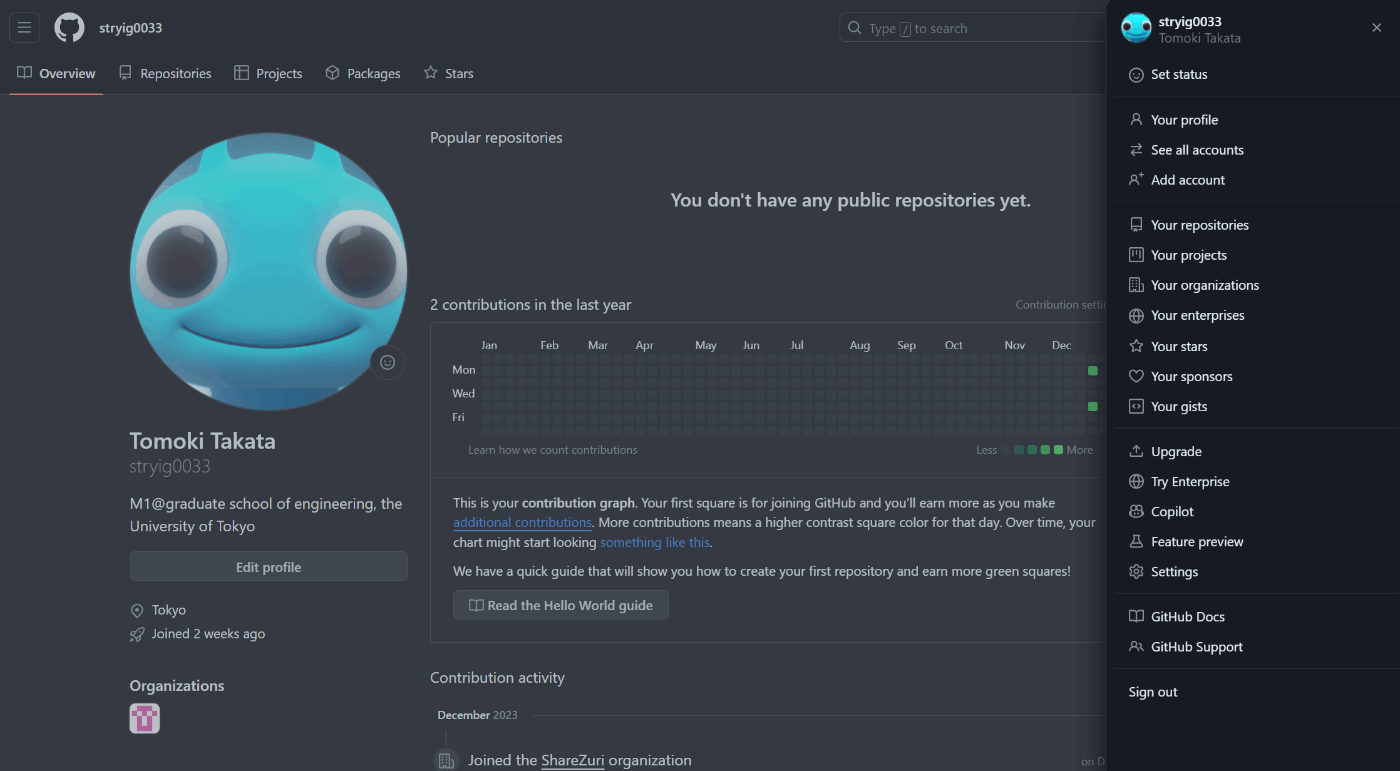This screenshot has height=771, width=1400.
Task: Go to GitHub home via Octocat logo
Action: pyautogui.click(x=69, y=28)
